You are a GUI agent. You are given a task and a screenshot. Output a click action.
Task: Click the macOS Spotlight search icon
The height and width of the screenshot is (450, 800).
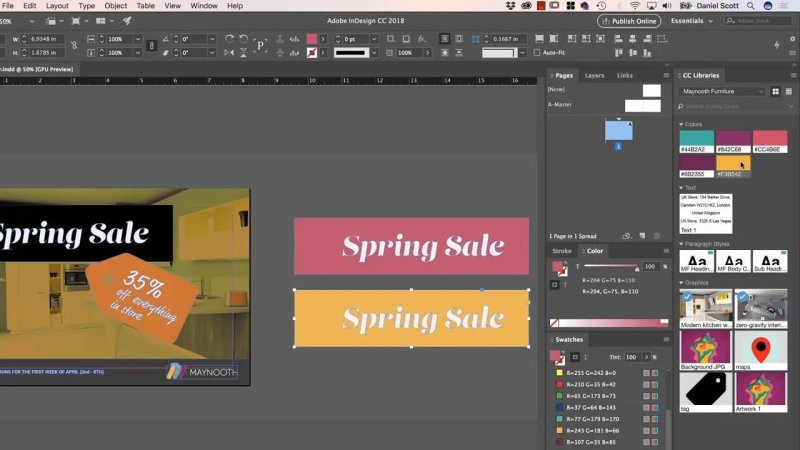751,6
